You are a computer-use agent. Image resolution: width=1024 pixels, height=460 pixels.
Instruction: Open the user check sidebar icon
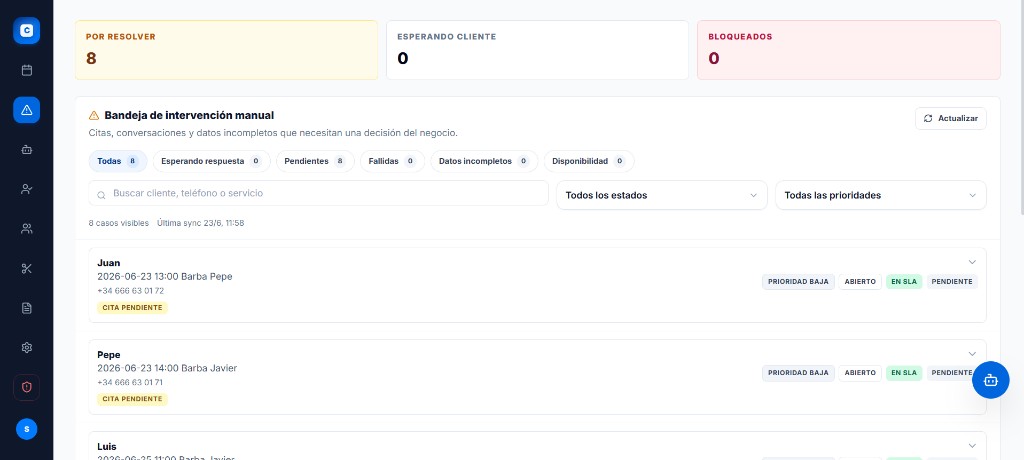coord(26,189)
